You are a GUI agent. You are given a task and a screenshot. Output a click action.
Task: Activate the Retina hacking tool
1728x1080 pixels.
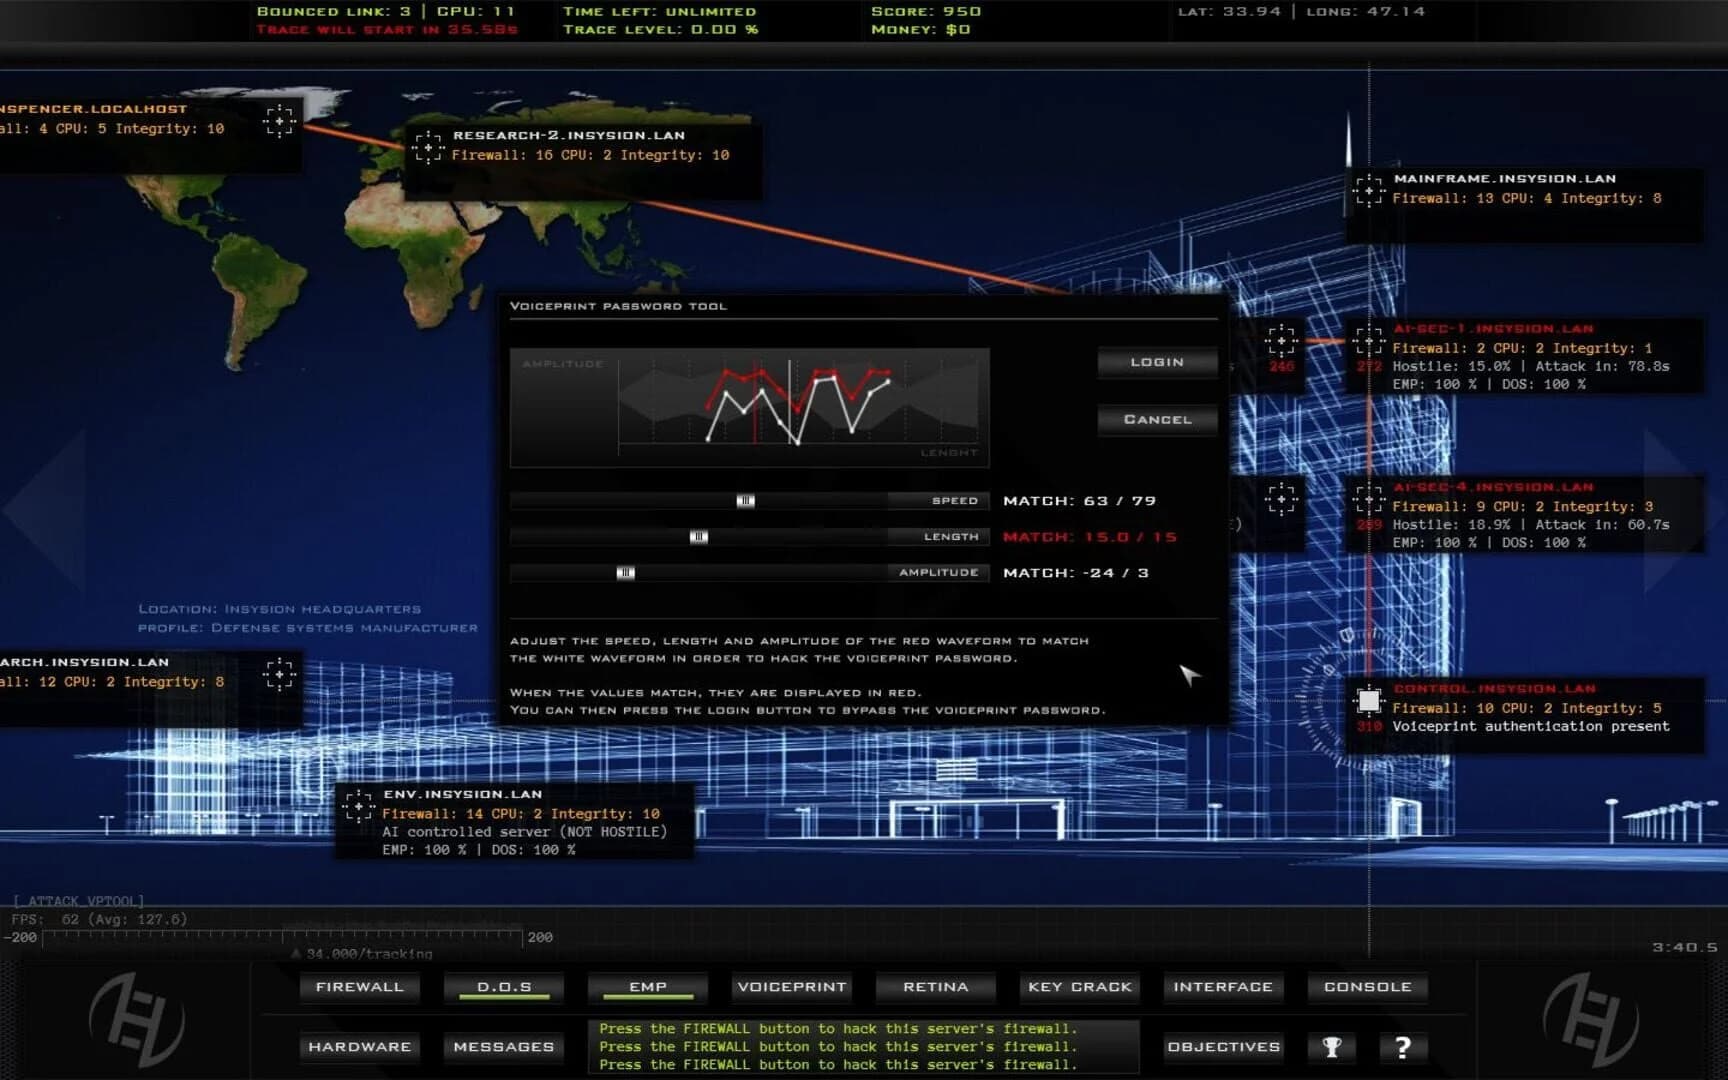point(935,987)
